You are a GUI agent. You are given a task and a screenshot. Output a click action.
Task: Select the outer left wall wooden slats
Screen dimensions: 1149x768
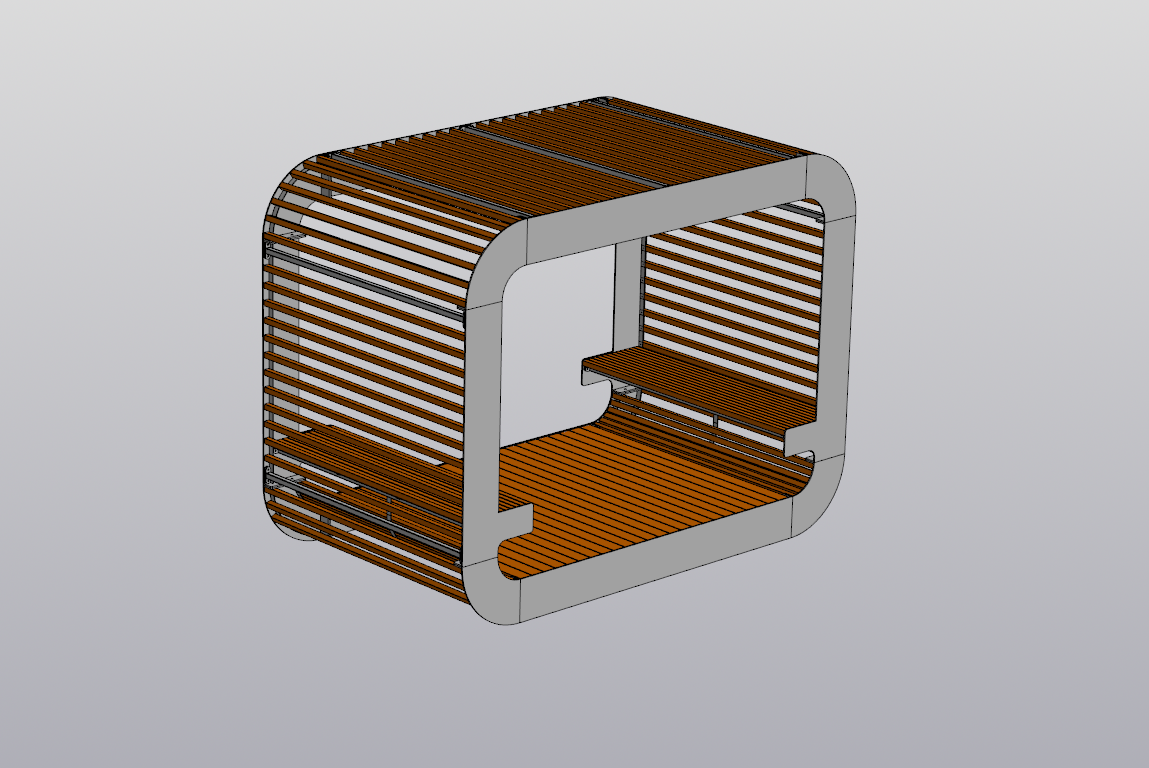(x=360, y=330)
